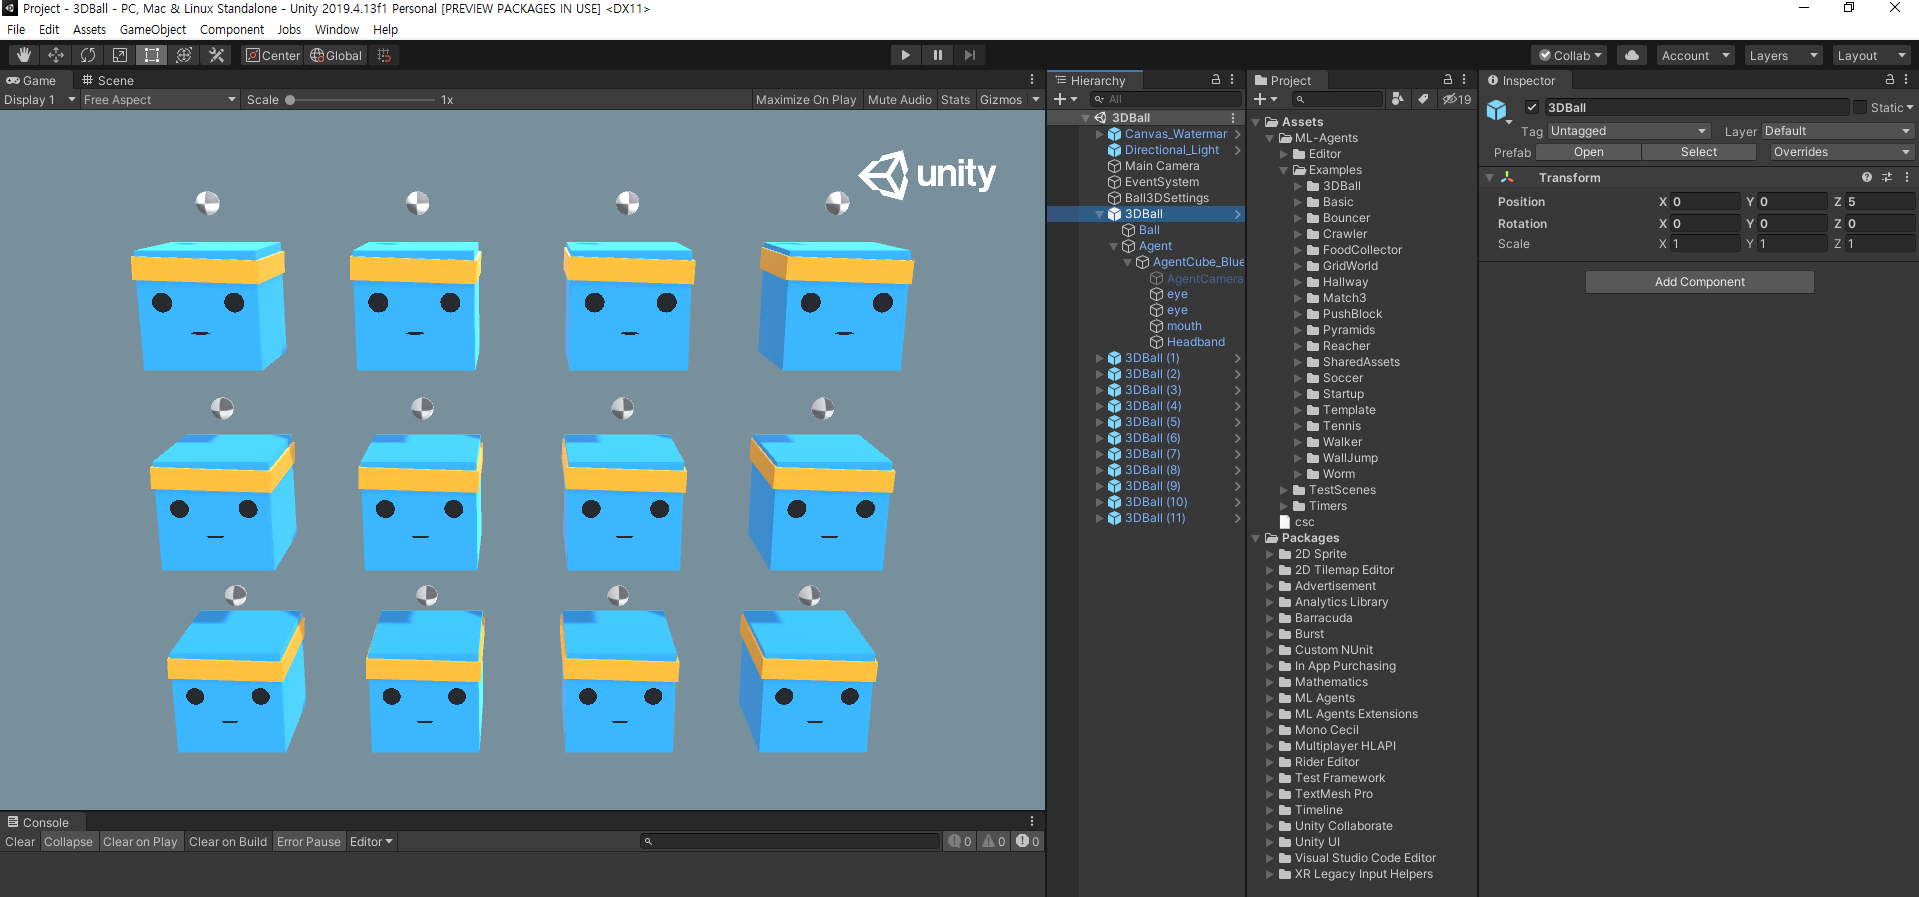Lock the Hierarchy panel

point(1216,79)
